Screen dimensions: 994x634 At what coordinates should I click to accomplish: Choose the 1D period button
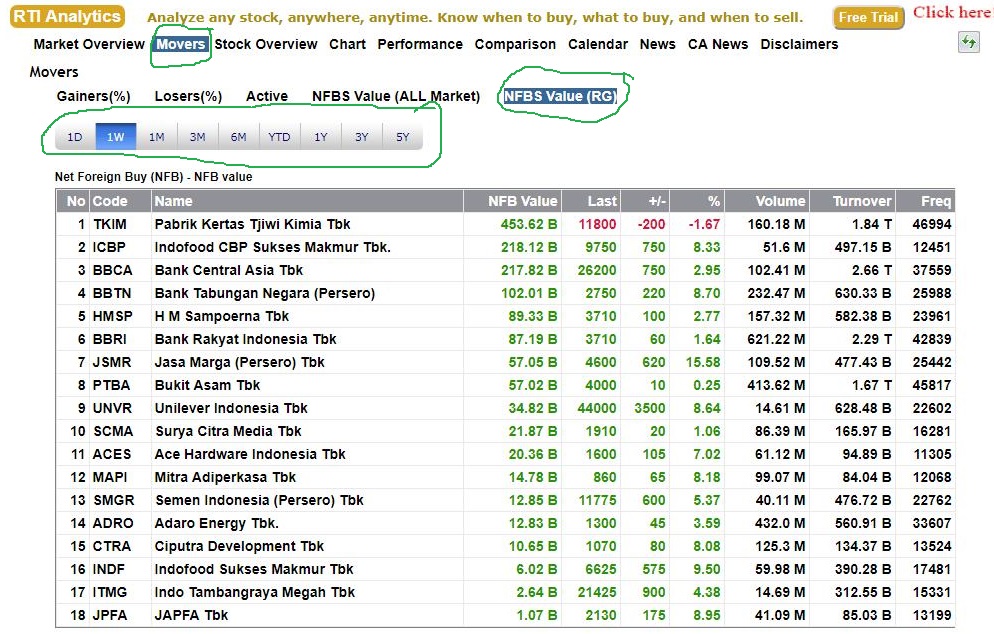coord(75,137)
